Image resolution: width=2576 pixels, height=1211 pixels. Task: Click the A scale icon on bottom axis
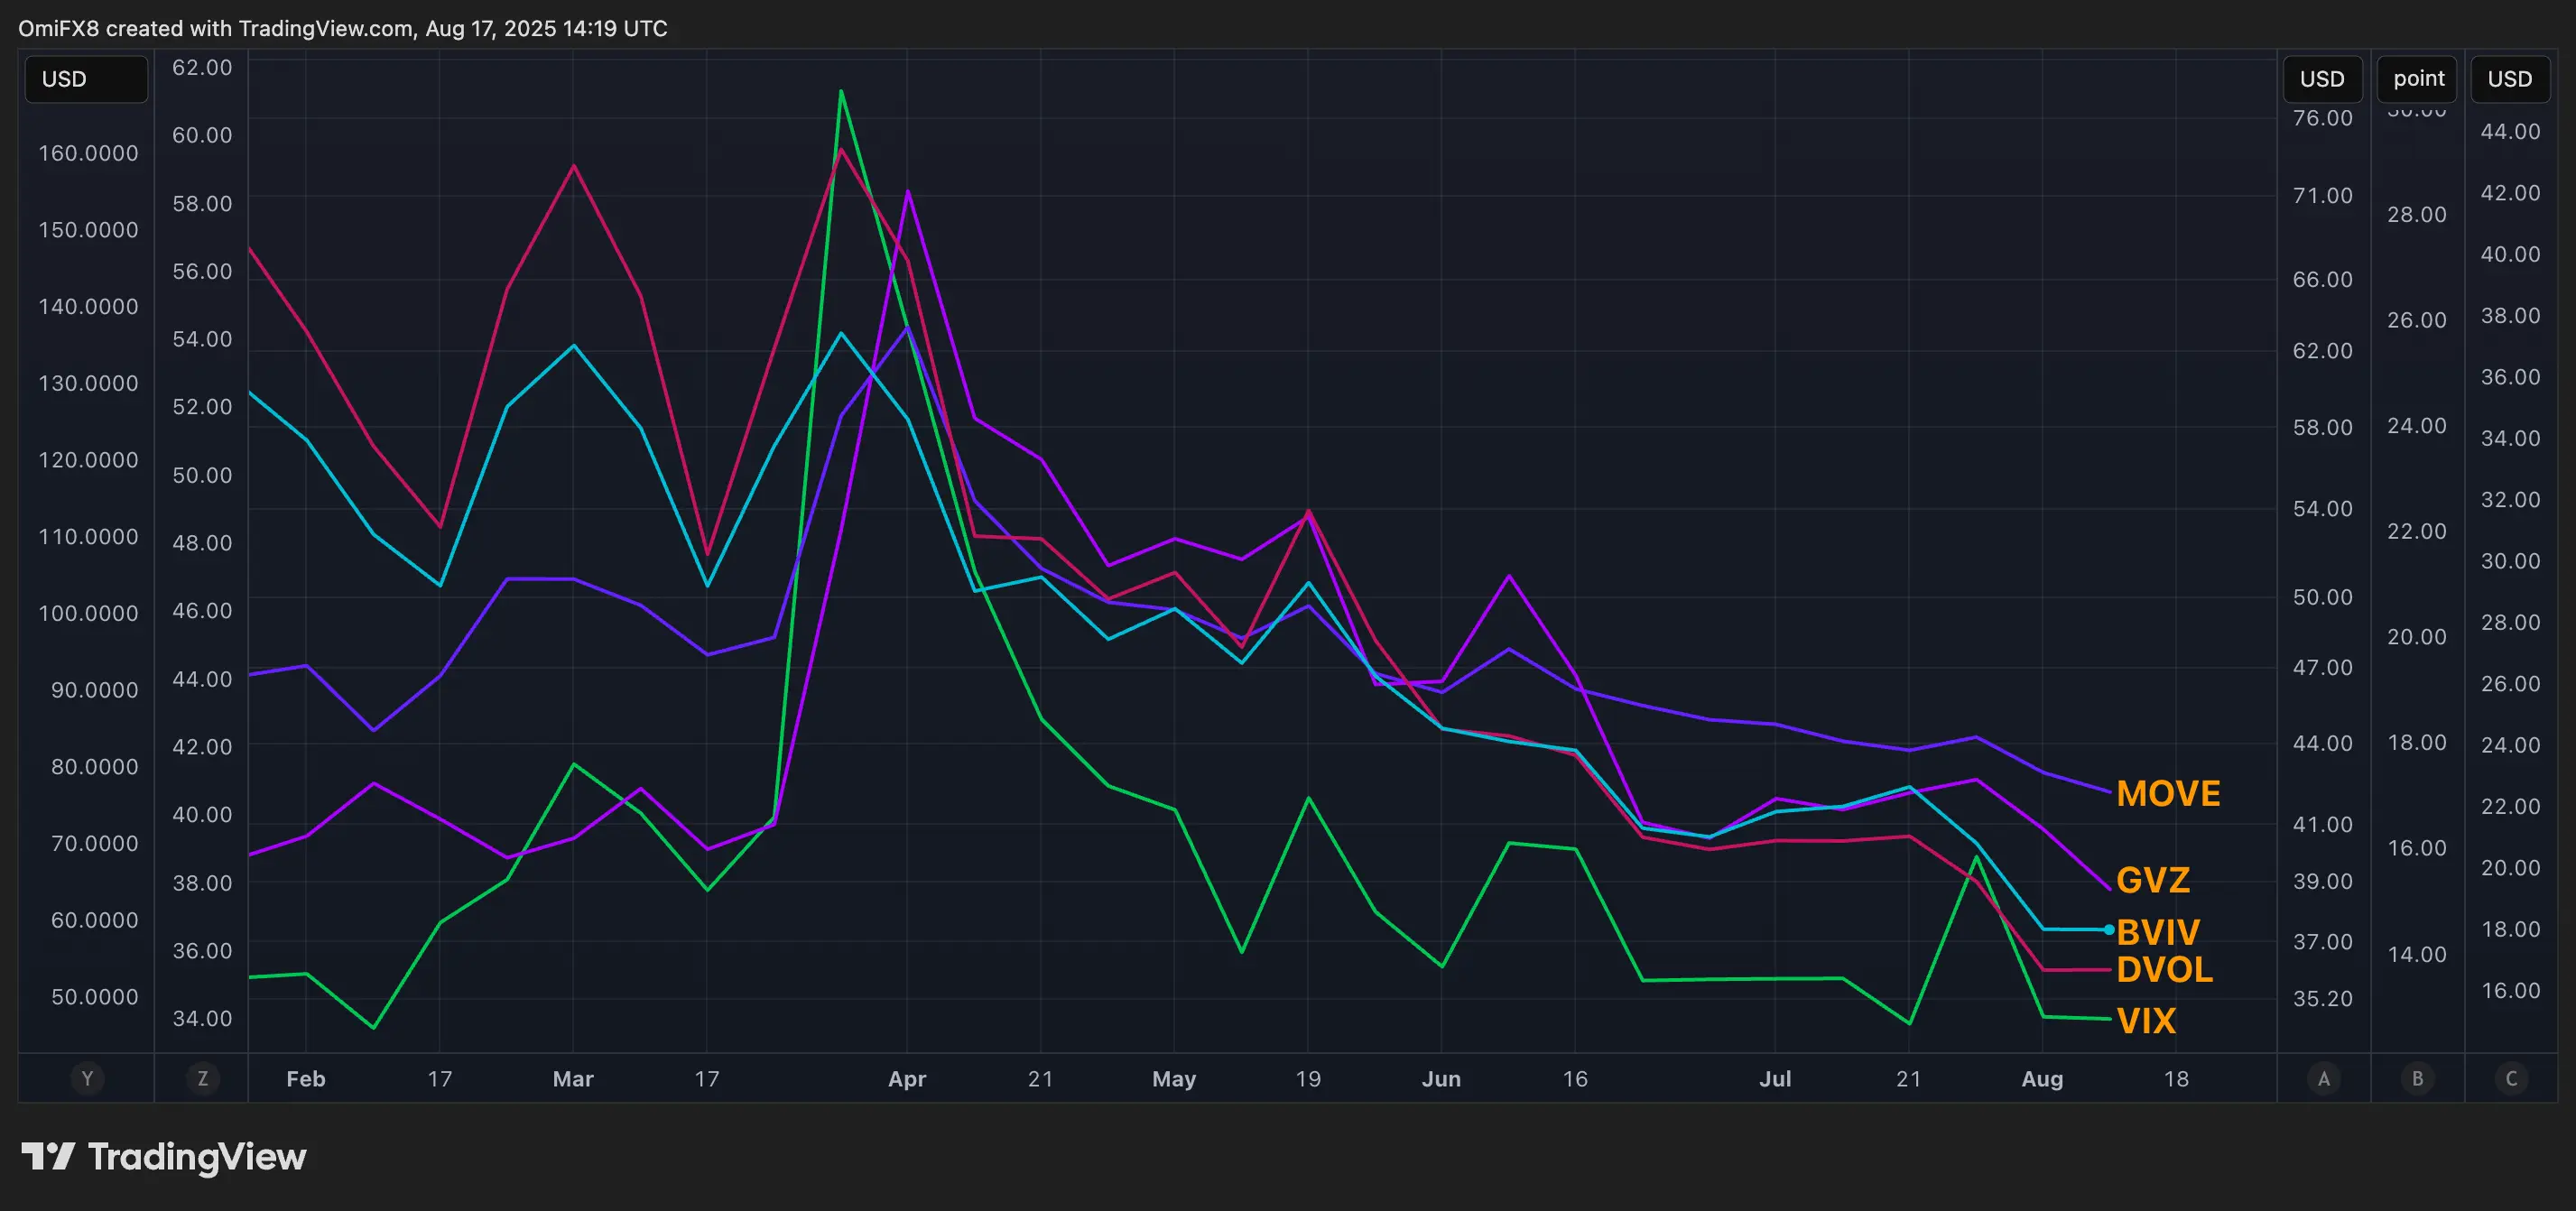(x=2324, y=1079)
